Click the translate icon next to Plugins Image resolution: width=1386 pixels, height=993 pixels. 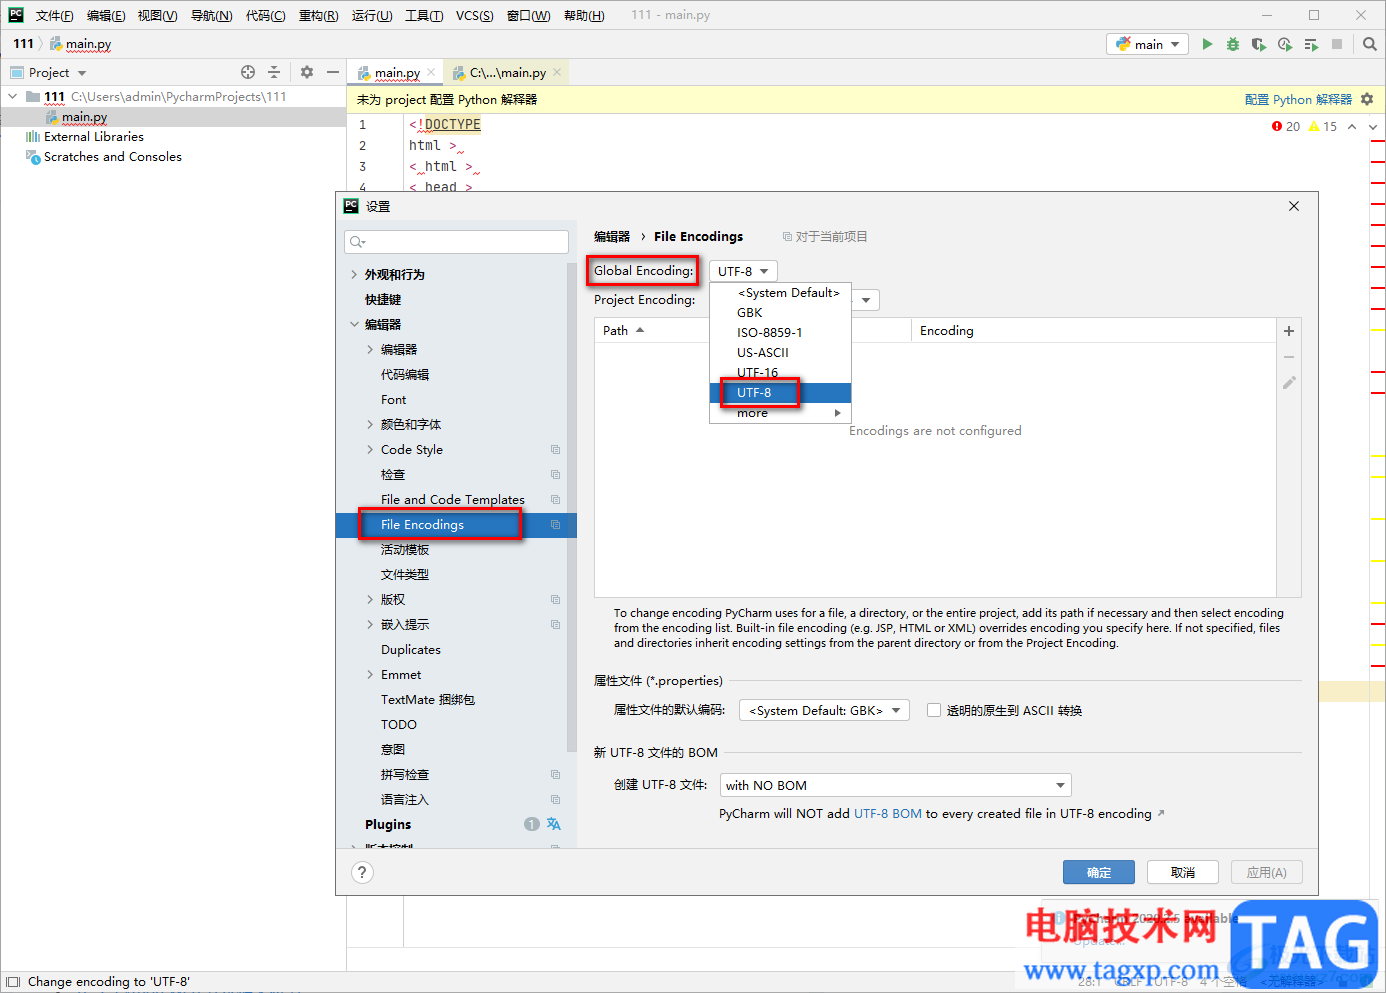point(554,824)
